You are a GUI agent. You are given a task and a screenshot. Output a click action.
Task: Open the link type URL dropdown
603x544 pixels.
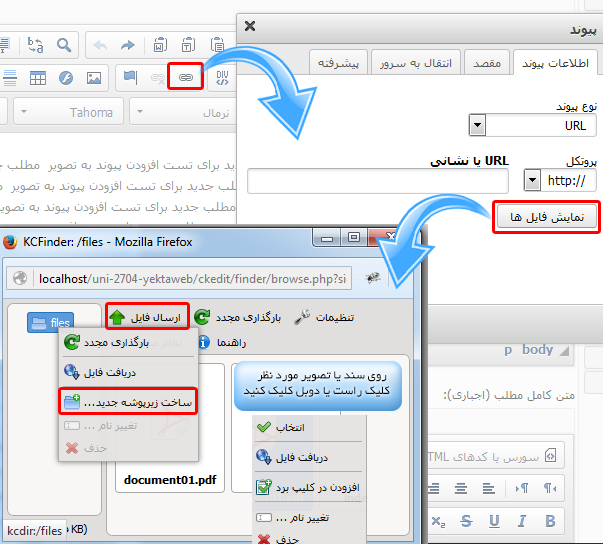click(x=477, y=126)
